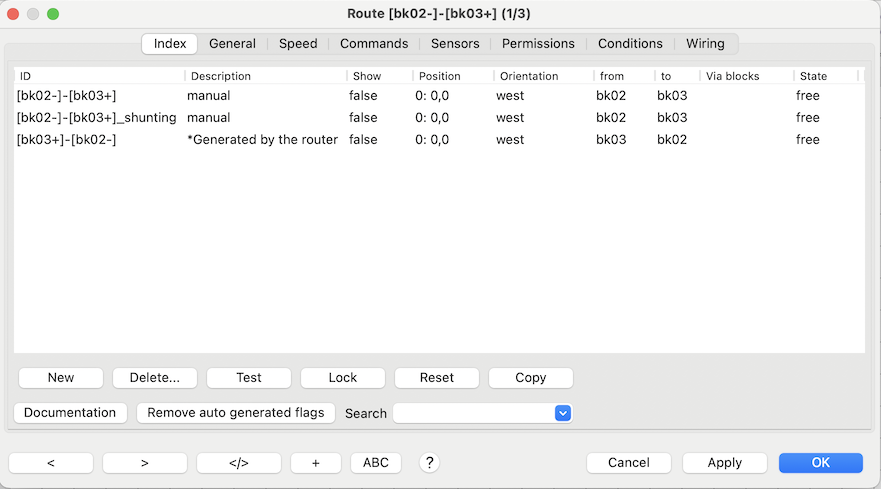
Task: Click the Delete... button
Action: coord(155,377)
